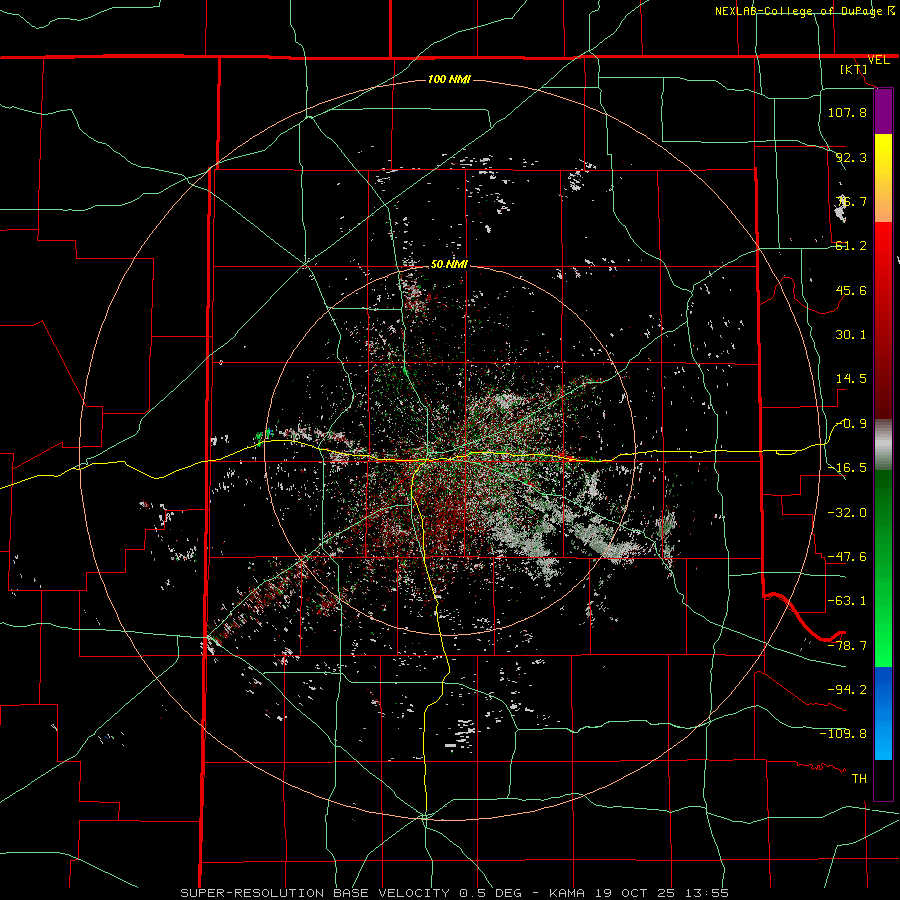This screenshot has height=900, width=900.
Task: Select the yellow-orange segment of the velocity scale
Action: pyautogui.click(x=883, y=178)
